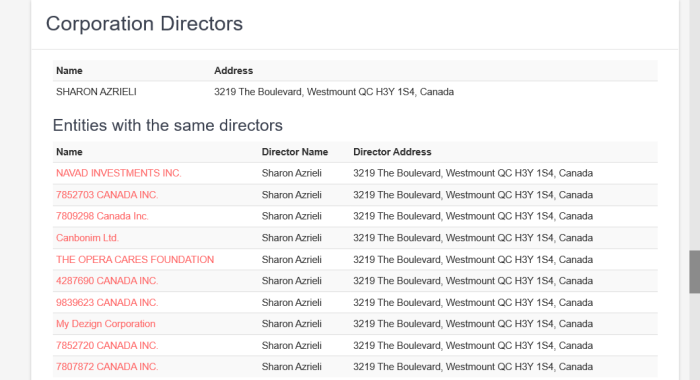The image size is (700, 380).
Task: Click the Director Address column header
Action: tap(392, 152)
